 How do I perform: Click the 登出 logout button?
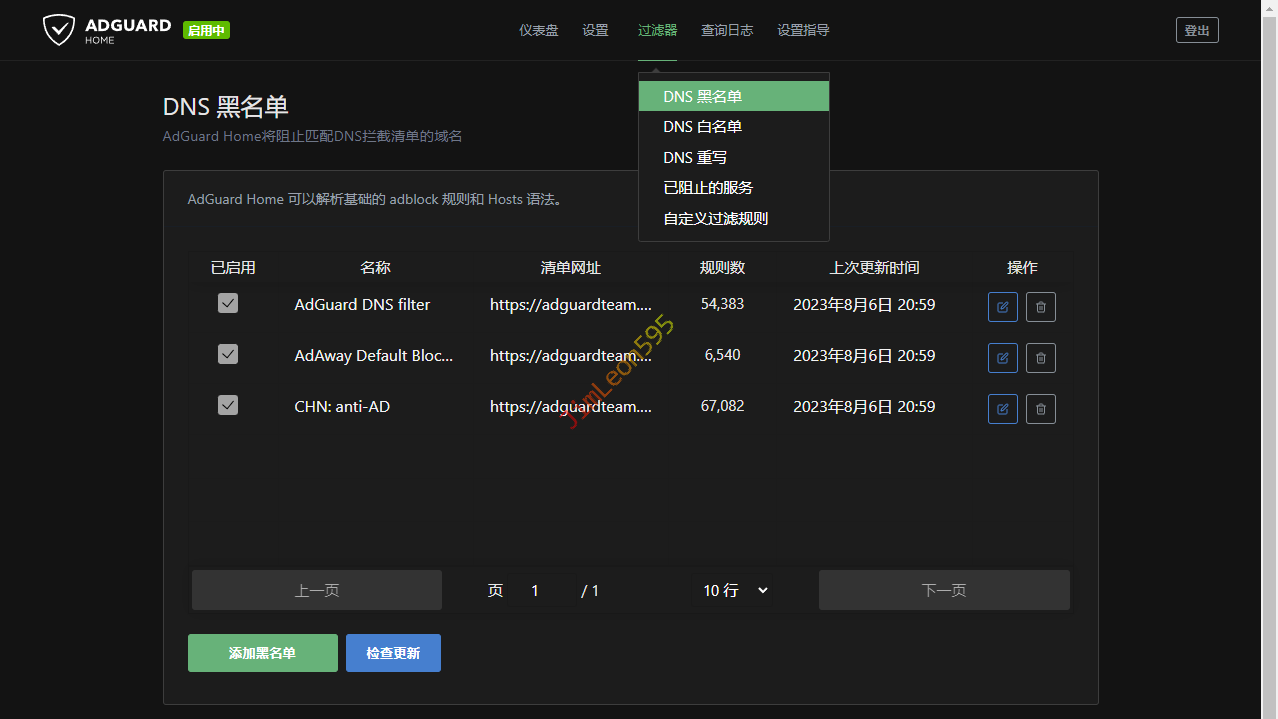pos(1197,30)
